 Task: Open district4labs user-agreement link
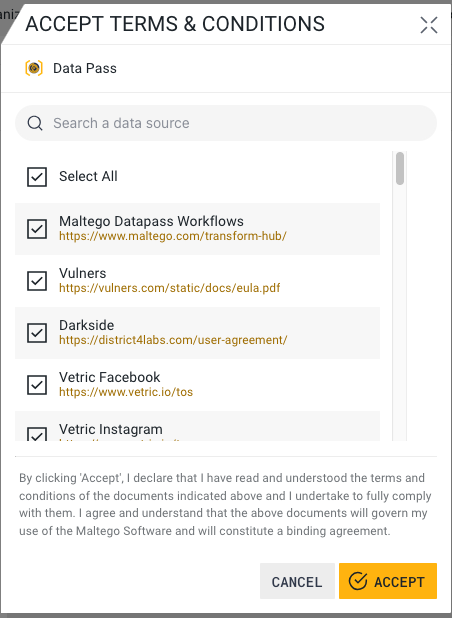click(x=173, y=340)
